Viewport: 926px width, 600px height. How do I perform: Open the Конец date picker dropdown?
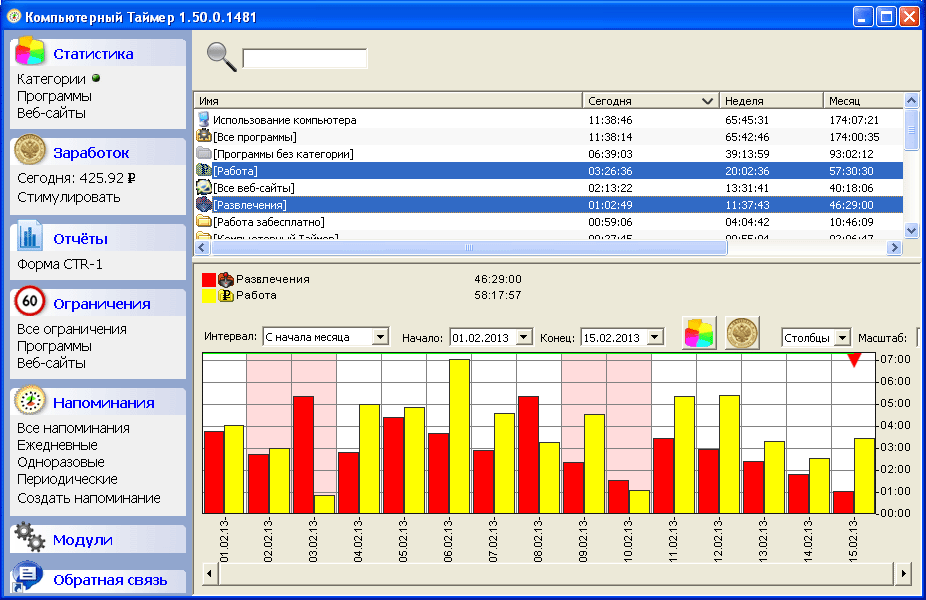pyautogui.click(x=654, y=338)
